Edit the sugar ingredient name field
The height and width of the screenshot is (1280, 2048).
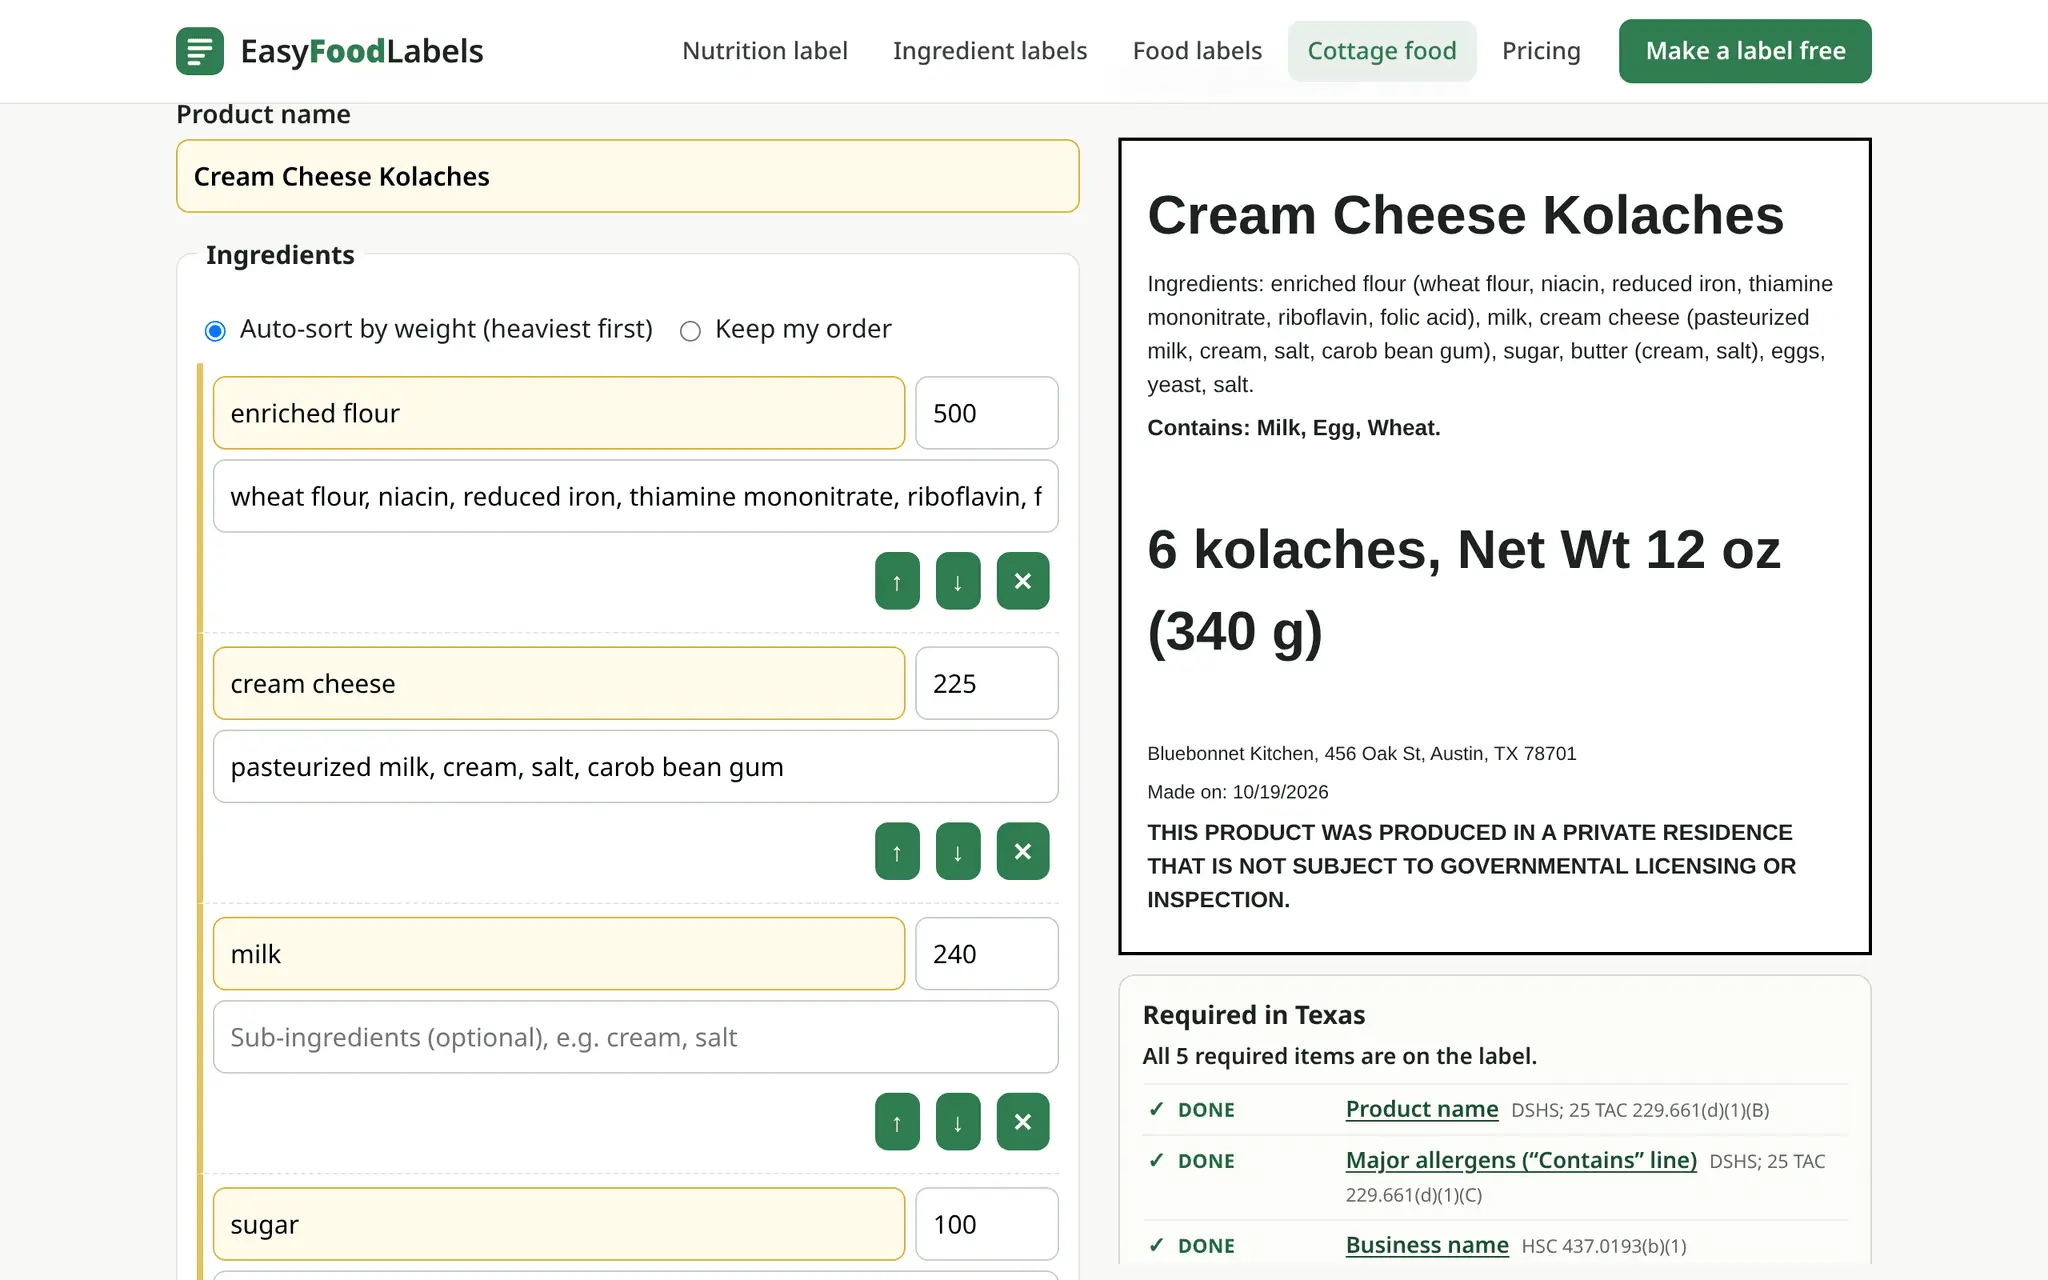[x=559, y=1224]
